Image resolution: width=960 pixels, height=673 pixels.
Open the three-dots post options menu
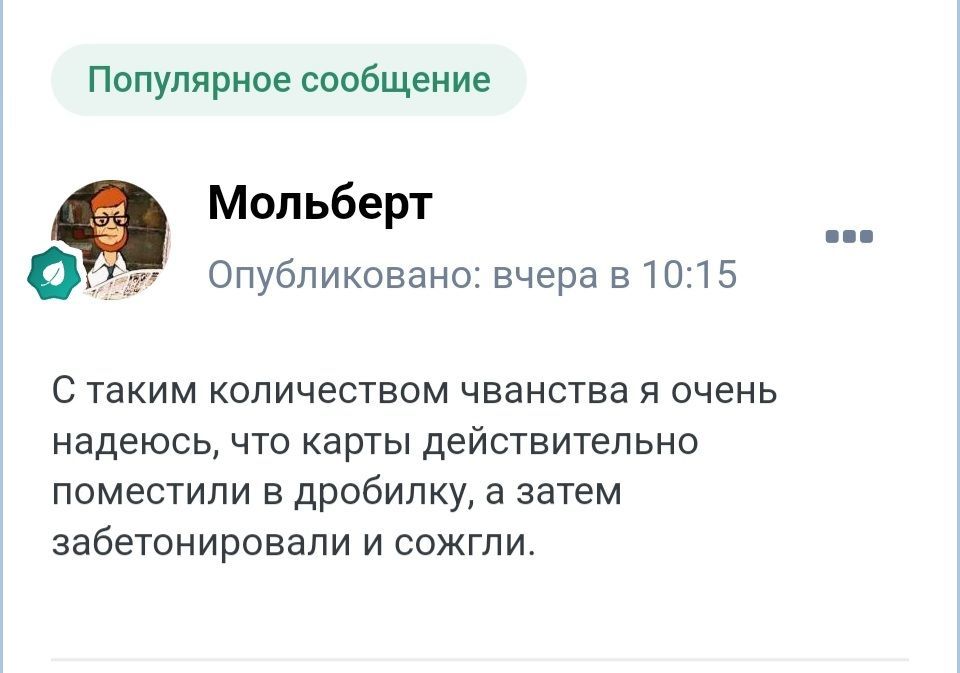(850, 237)
